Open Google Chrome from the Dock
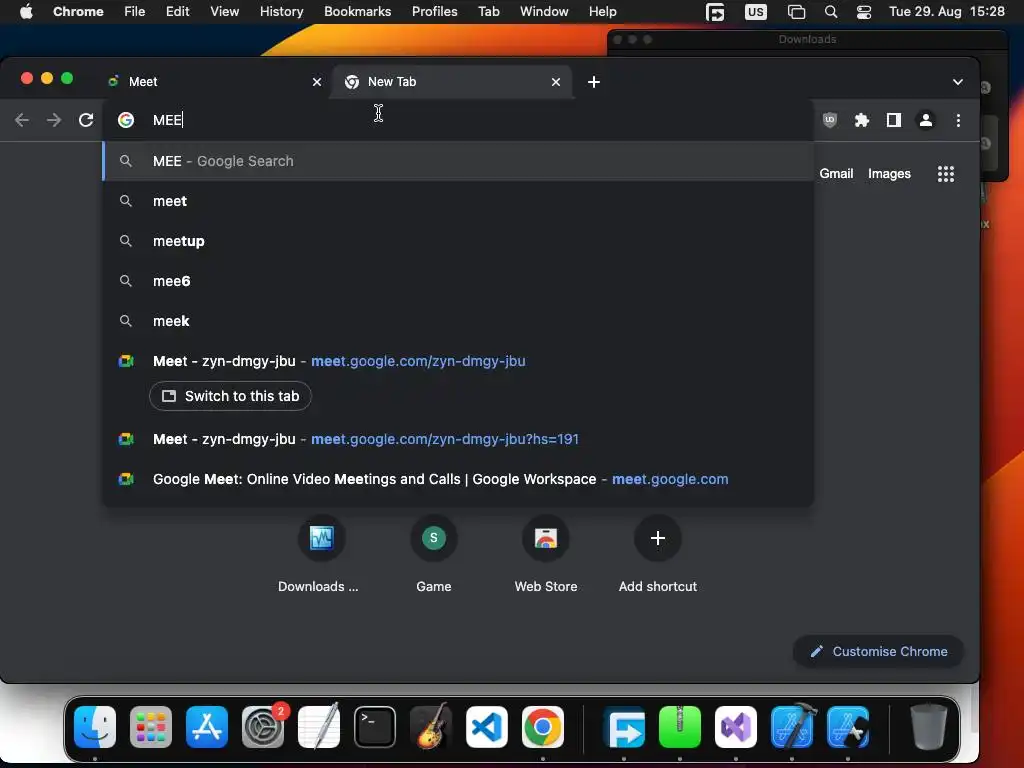Viewport: 1024px width, 768px height. pos(543,727)
